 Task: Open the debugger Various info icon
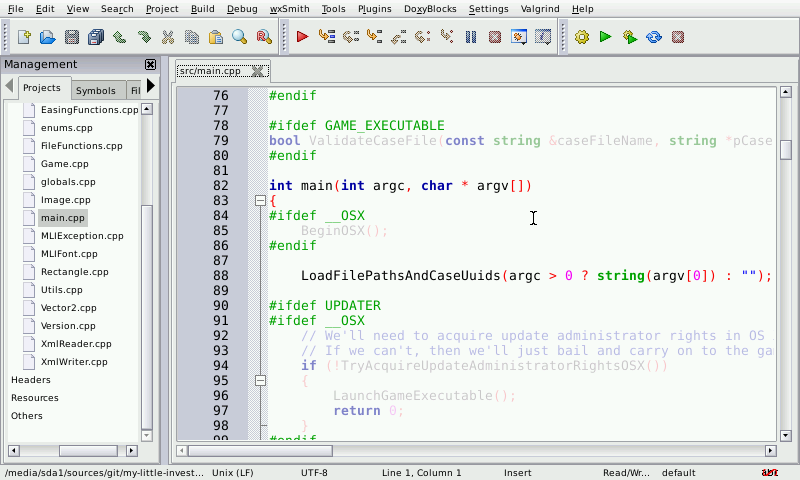click(543, 37)
